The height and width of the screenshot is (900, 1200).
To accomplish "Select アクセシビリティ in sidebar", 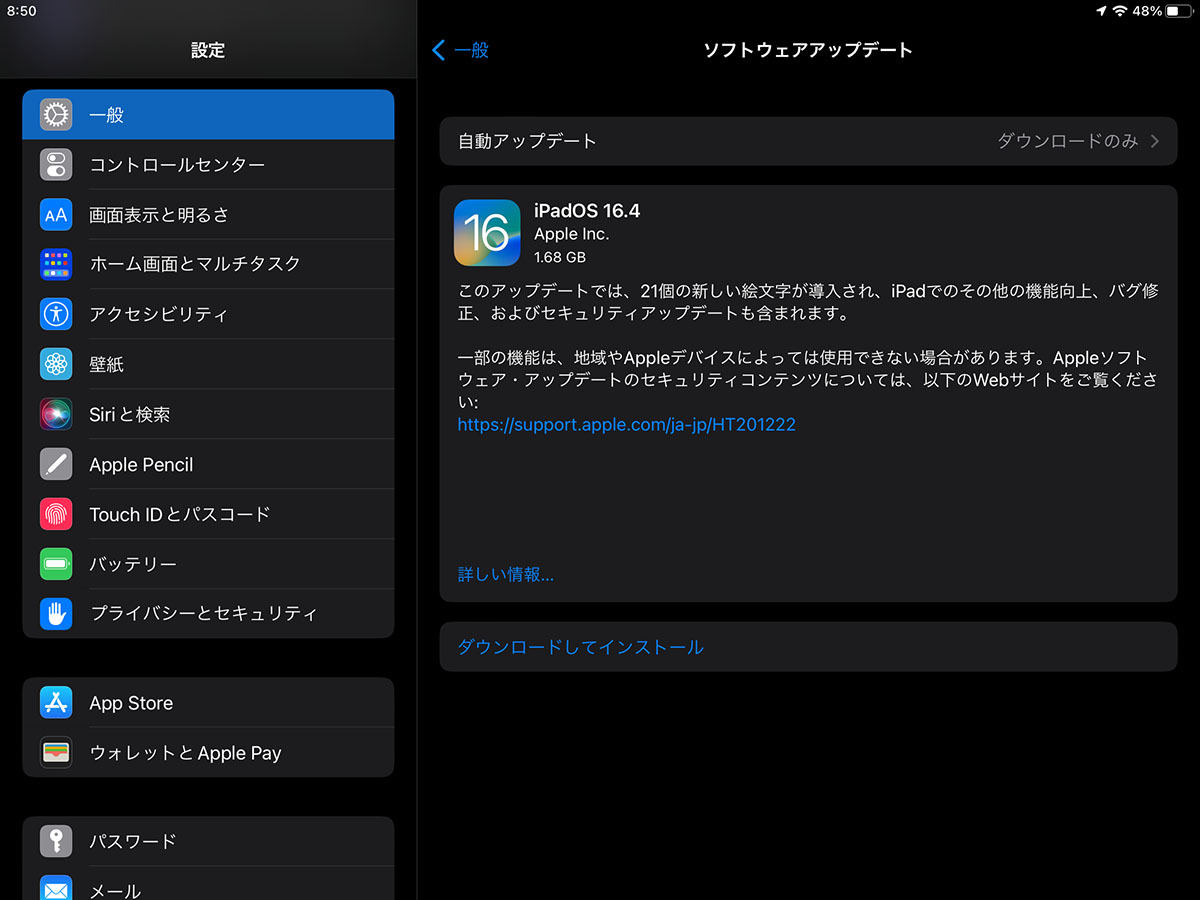I will tap(208, 314).
